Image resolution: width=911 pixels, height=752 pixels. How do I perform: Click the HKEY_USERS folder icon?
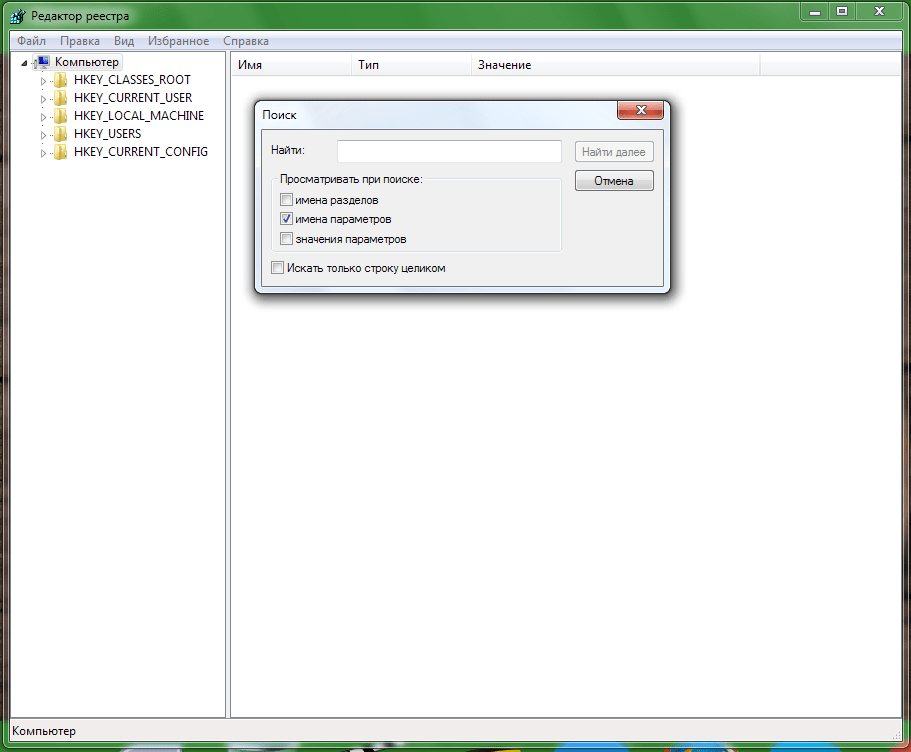click(x=60, y=134)
